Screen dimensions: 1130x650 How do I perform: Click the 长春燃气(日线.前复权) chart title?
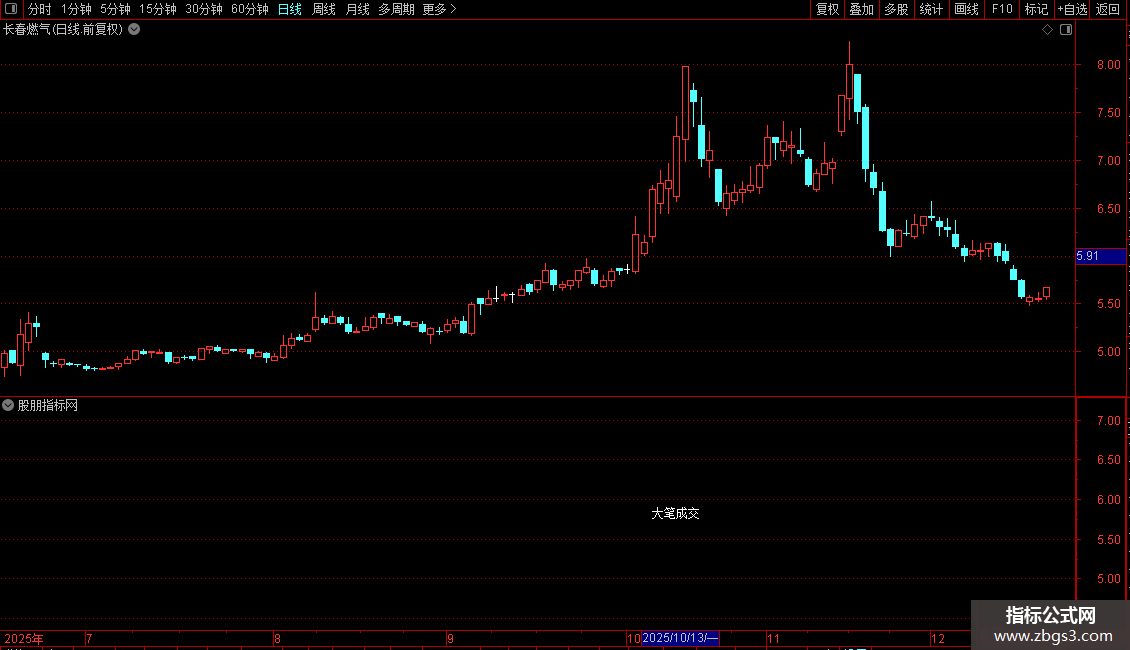coord(63,30)
